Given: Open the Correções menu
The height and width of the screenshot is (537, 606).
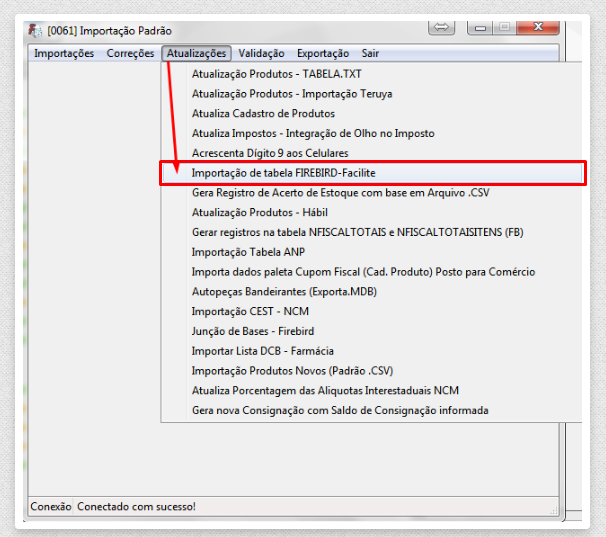Looking at the screenshot, I should [130, 53].
